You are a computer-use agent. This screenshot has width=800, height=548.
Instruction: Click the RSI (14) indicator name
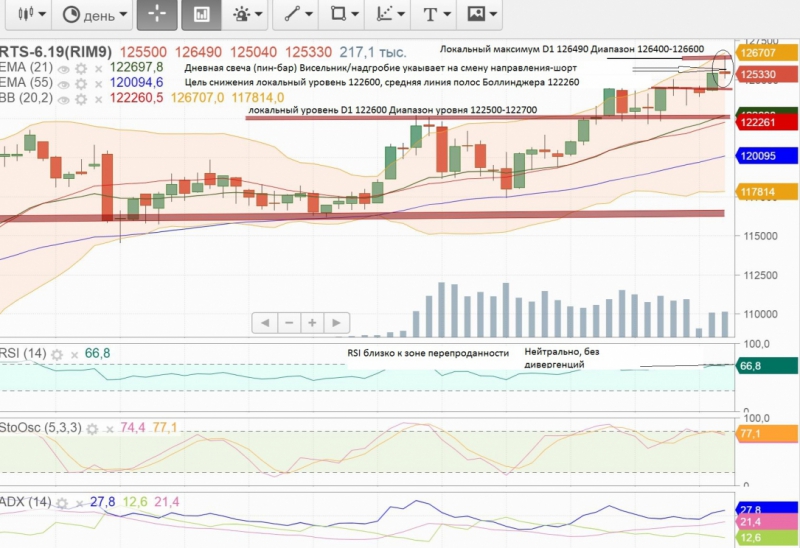[23, 354]
